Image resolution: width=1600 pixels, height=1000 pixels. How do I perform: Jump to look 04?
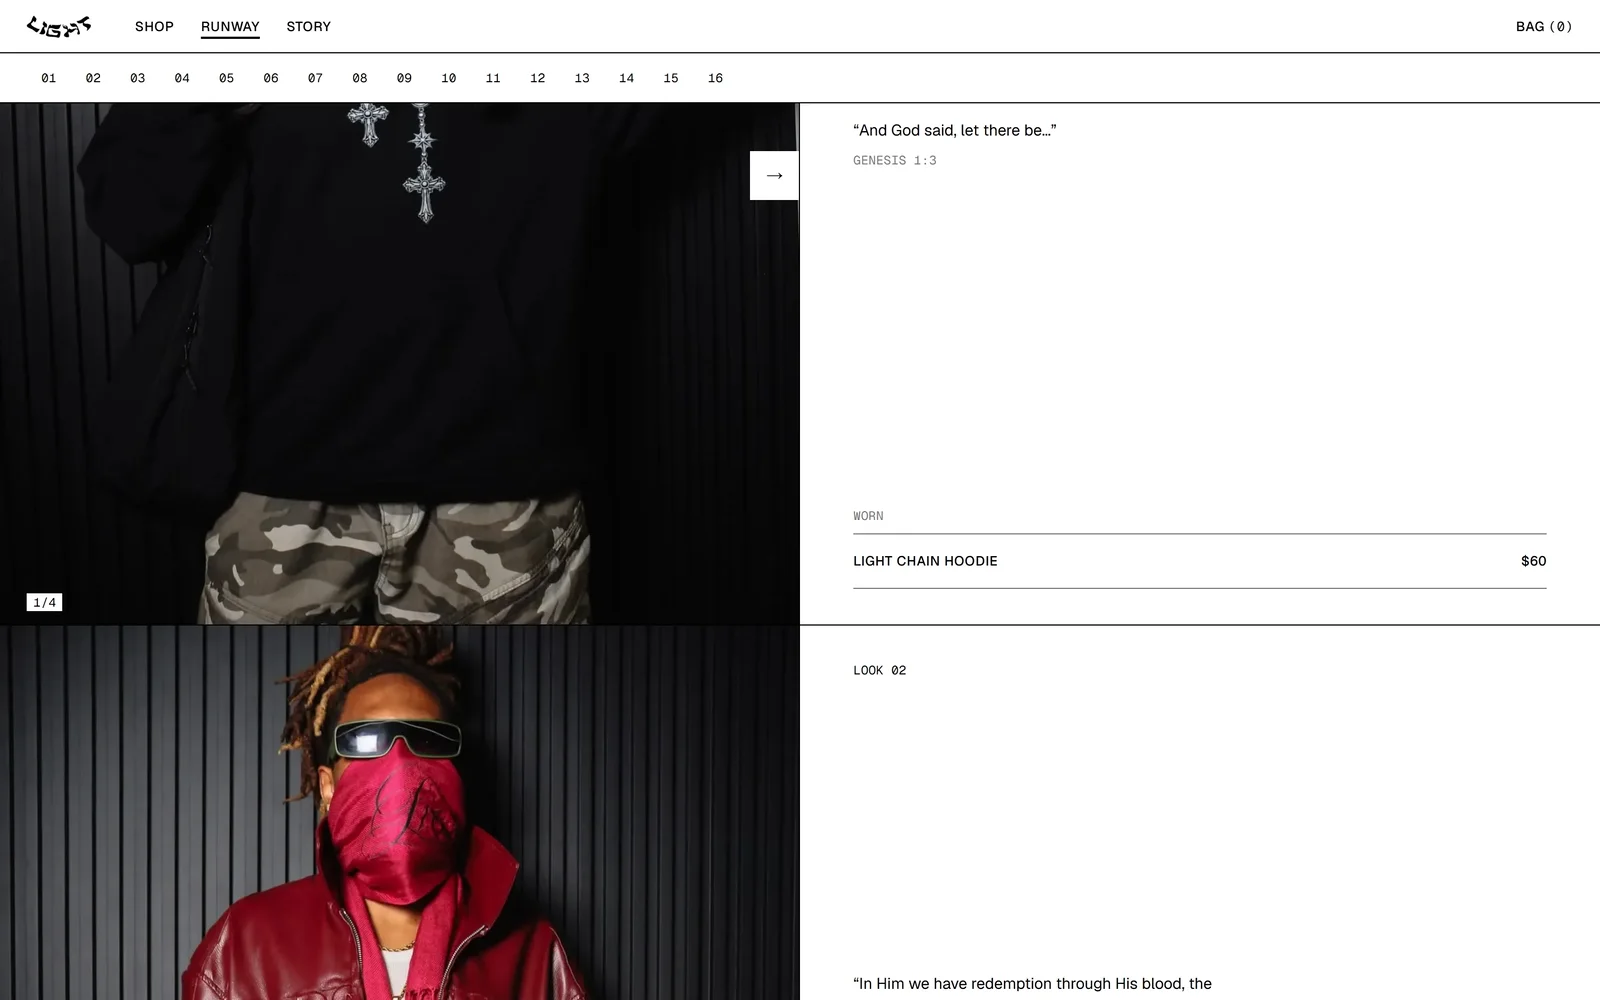[182, 78]
